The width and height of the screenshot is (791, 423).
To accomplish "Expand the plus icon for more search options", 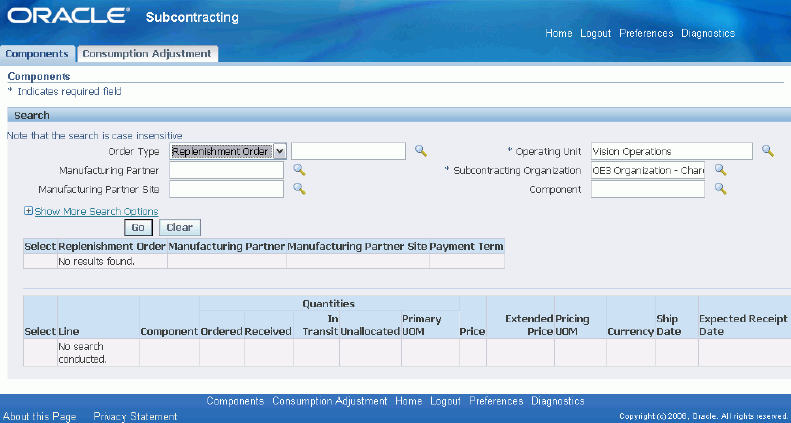I will [29, 211].
